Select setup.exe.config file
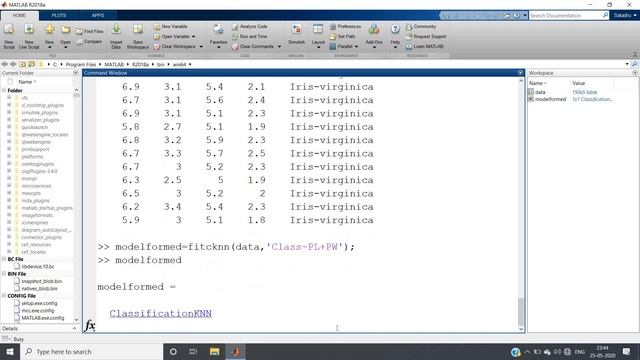The image size is (640, 360). (x=39, y=303)
